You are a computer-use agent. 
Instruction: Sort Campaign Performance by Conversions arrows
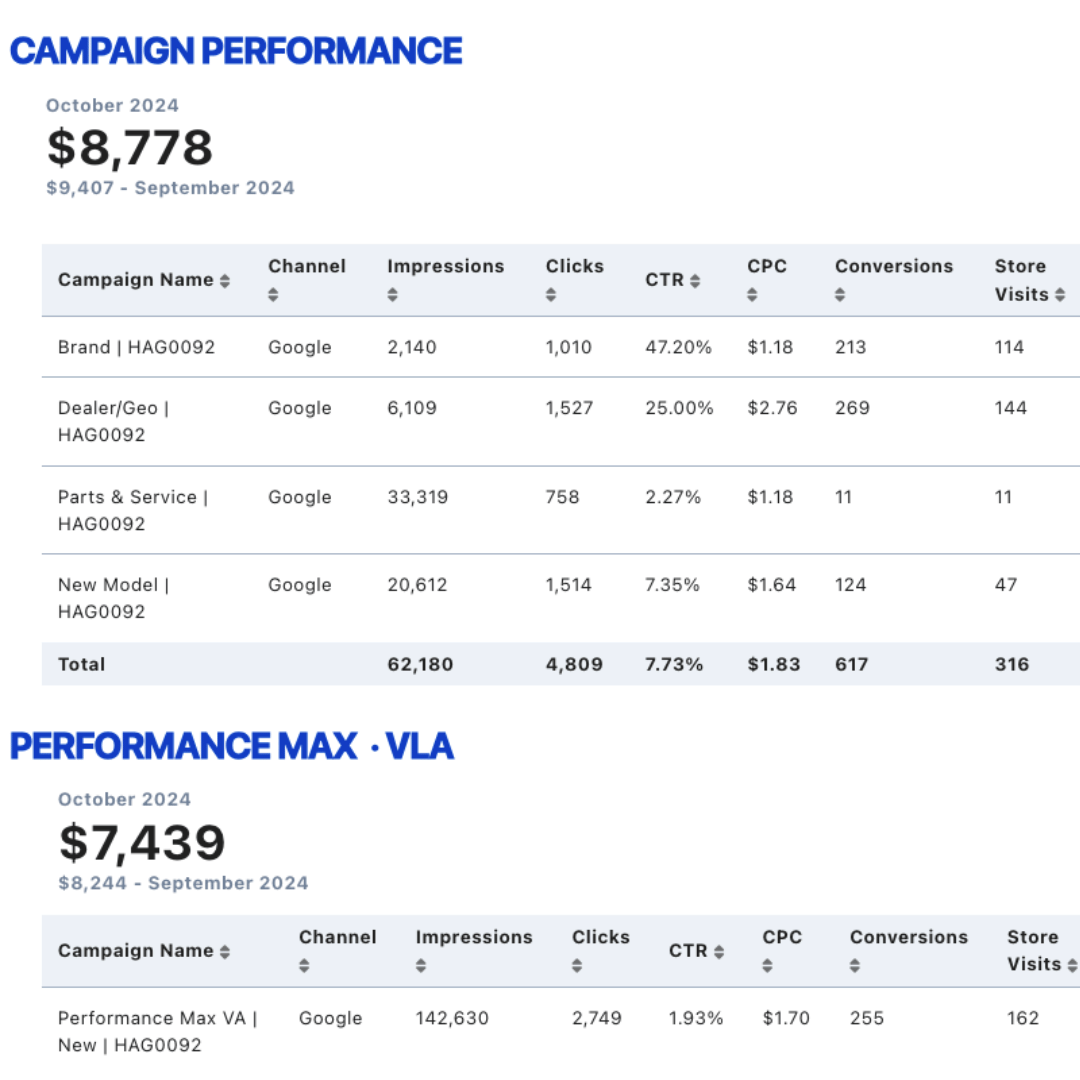coord(840,295)
